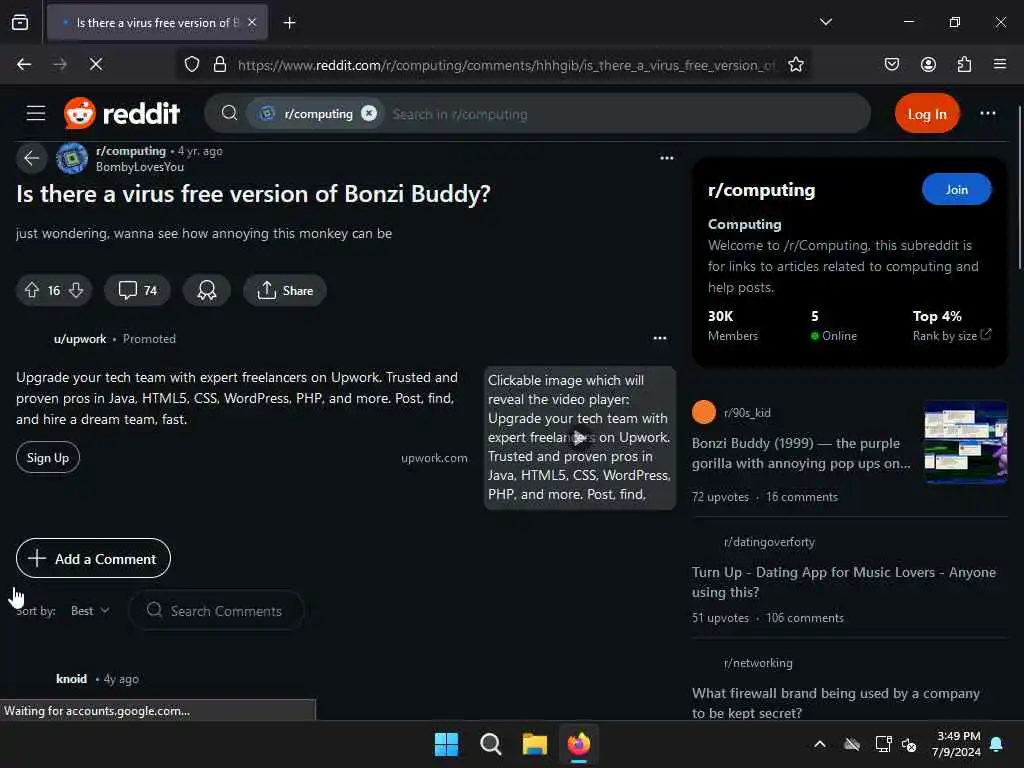This screenshot has height=768, width=1024.
Task: Open r/computing community avatar
Action: tap(72, 159)
